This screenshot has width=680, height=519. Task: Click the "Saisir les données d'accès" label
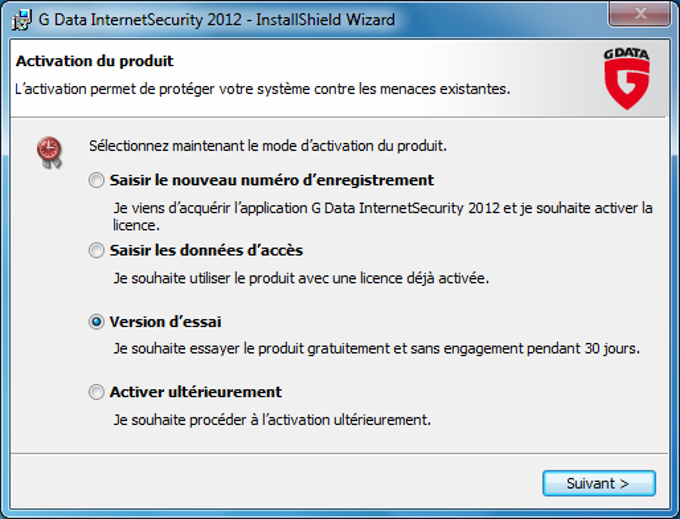(x=206, y=250)
